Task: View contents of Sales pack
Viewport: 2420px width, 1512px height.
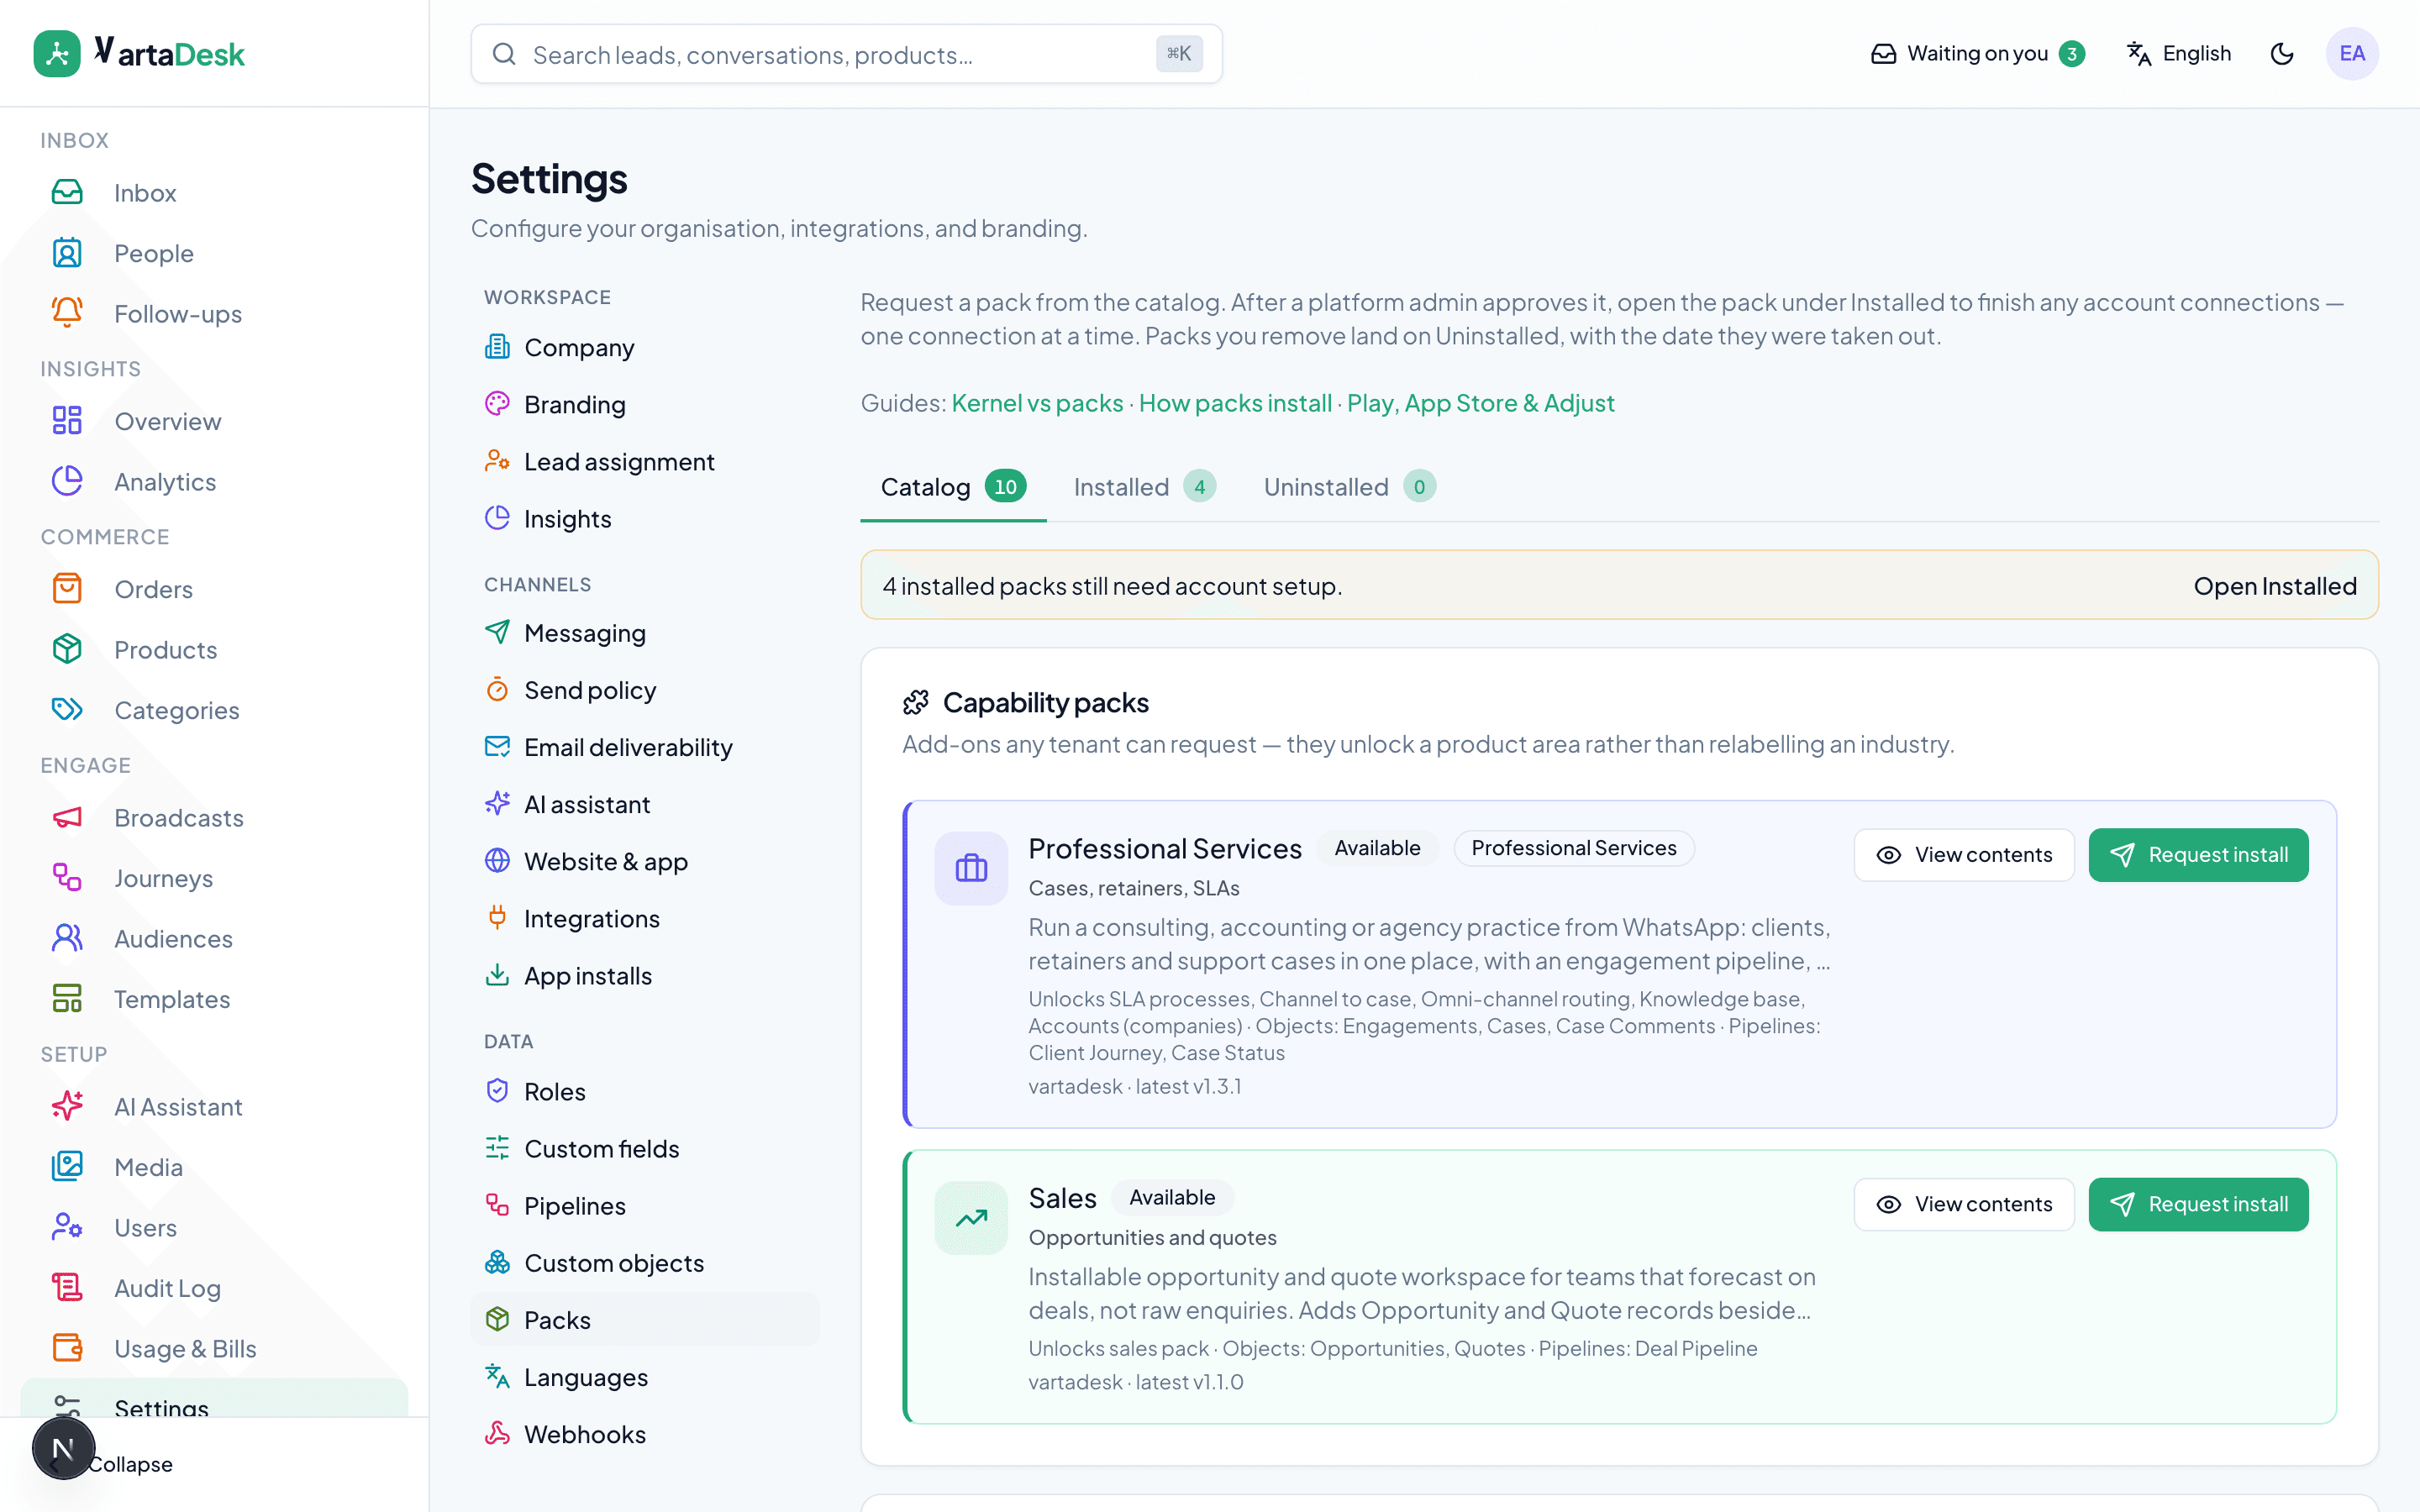Action: pos(1964,1204)
